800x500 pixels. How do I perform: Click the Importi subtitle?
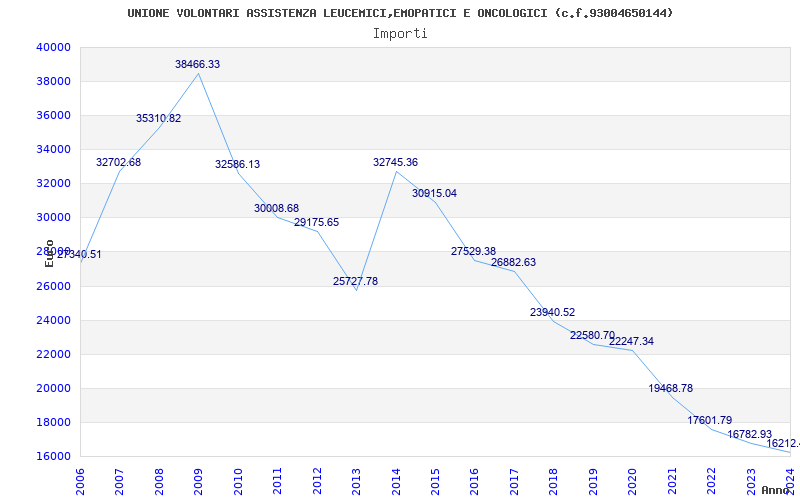pos(400,34)
